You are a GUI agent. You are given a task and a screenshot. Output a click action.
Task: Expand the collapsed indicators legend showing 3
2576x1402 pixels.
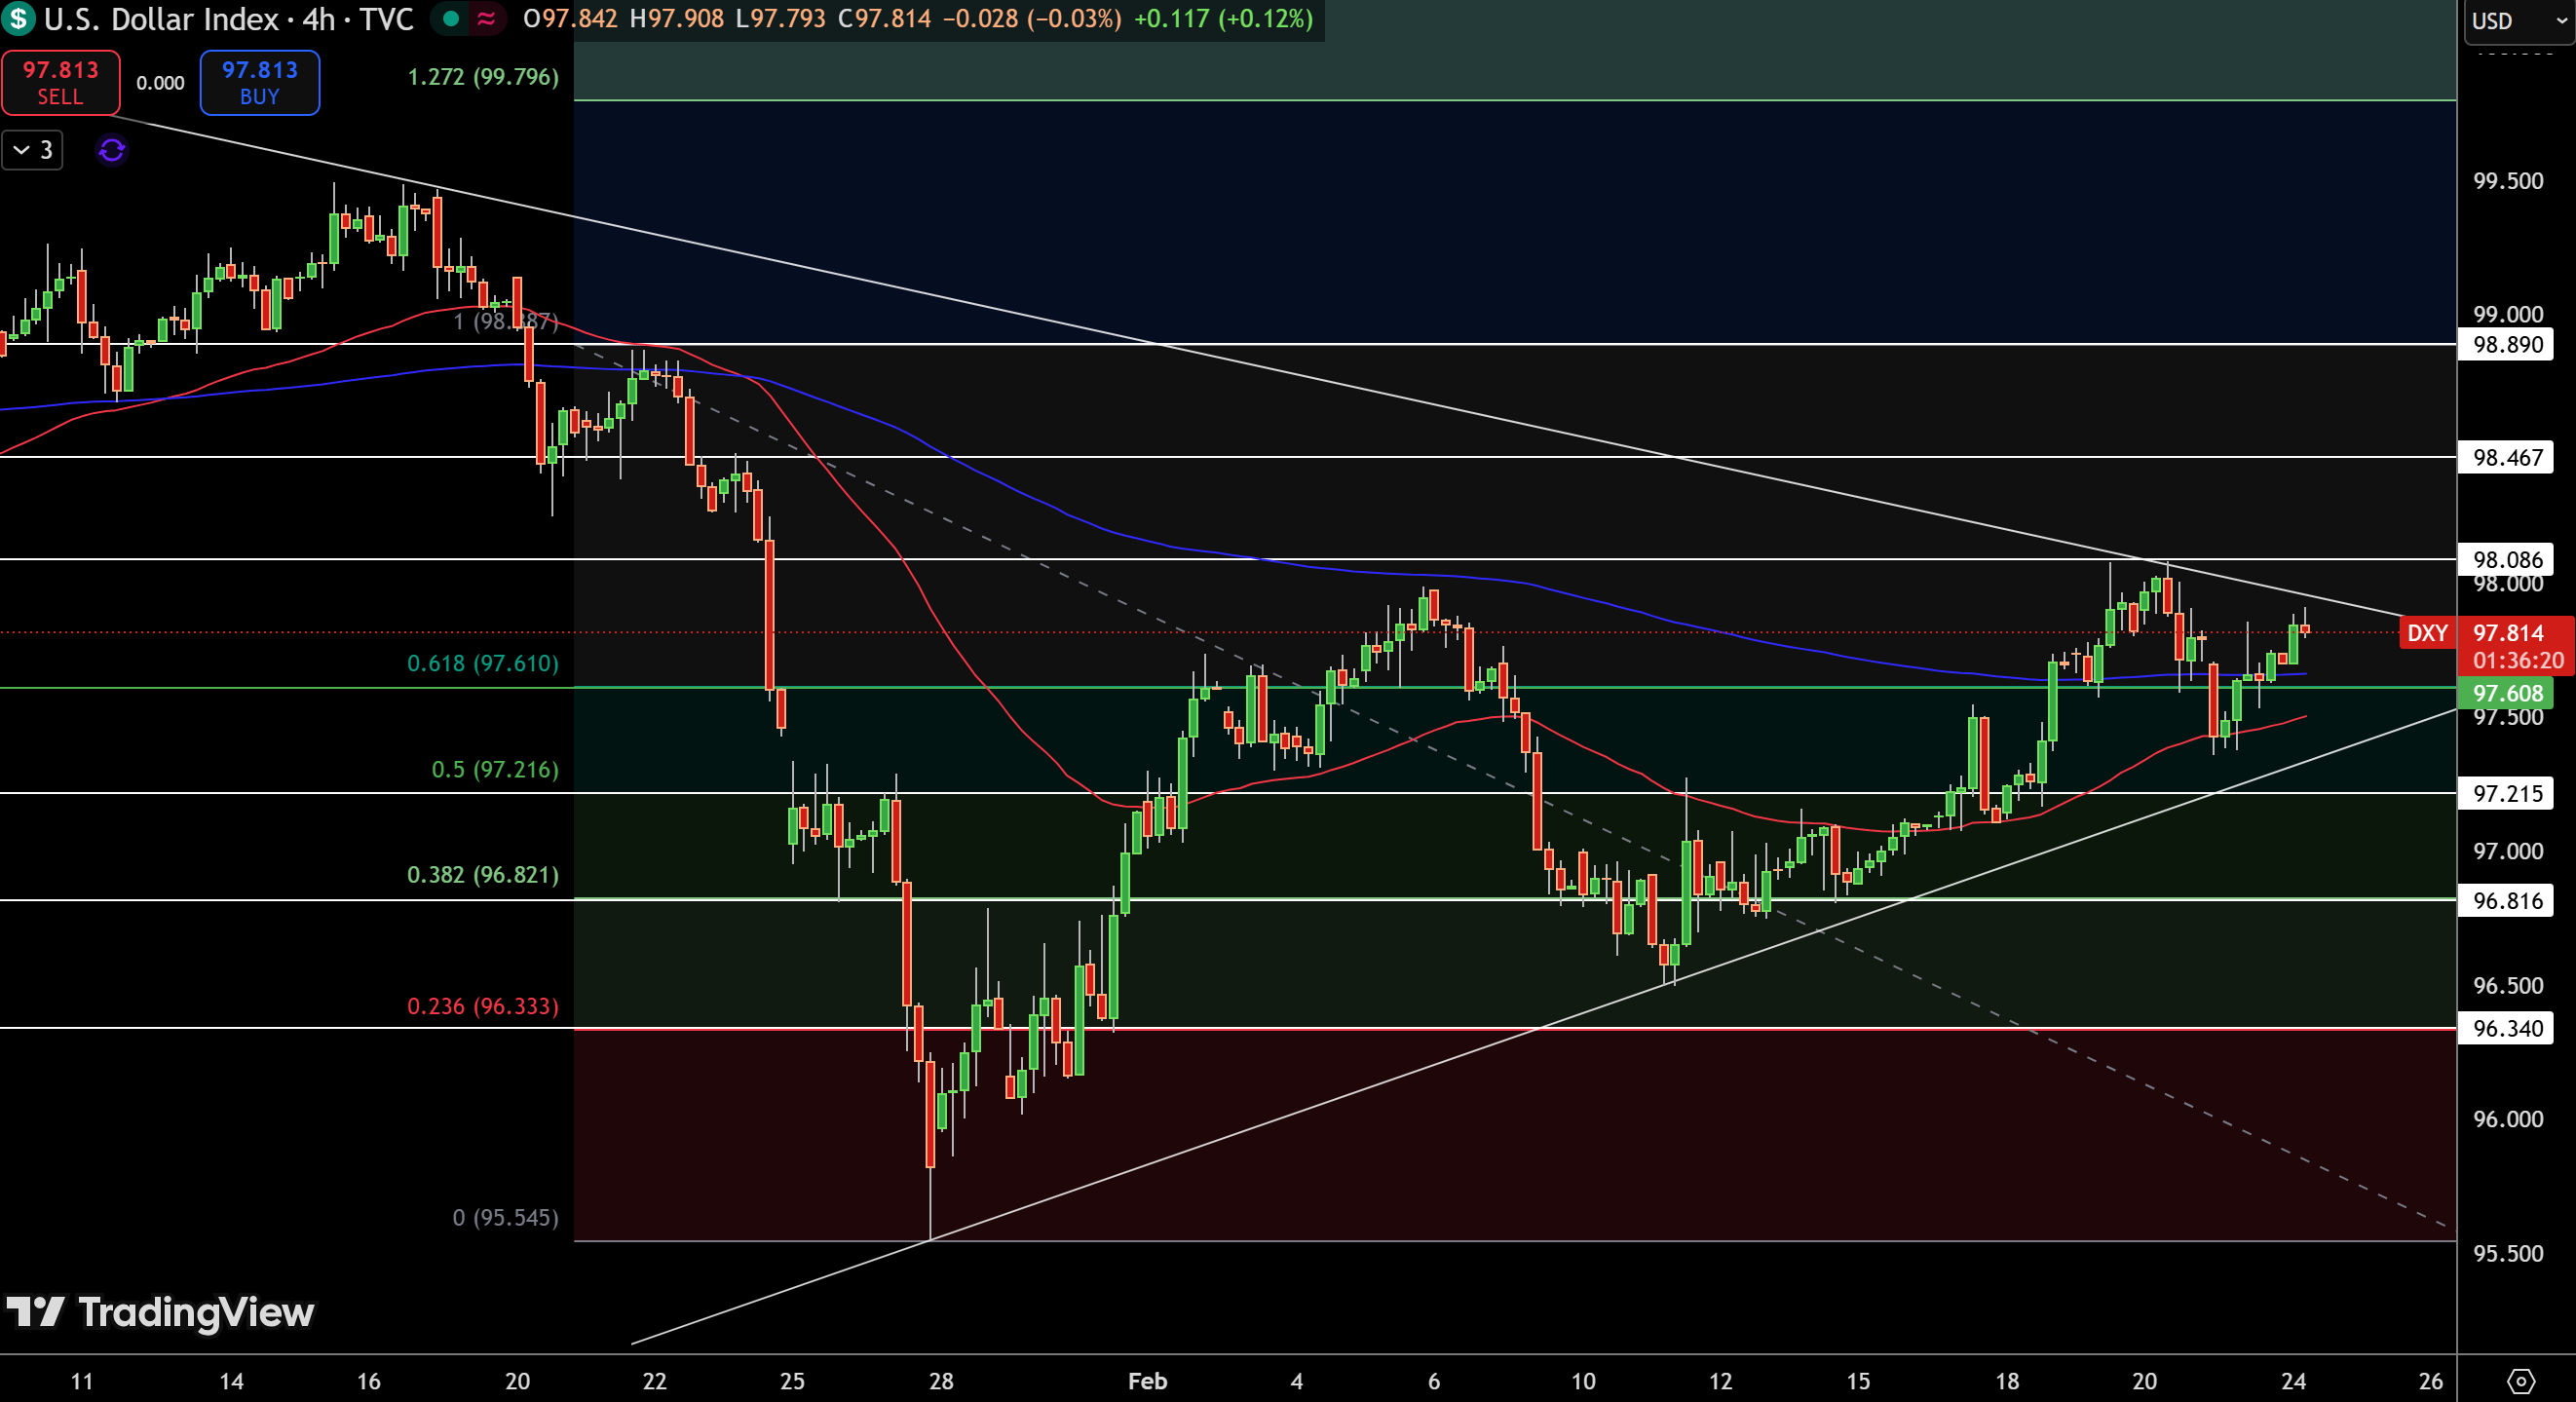click(x=32, y=150)
